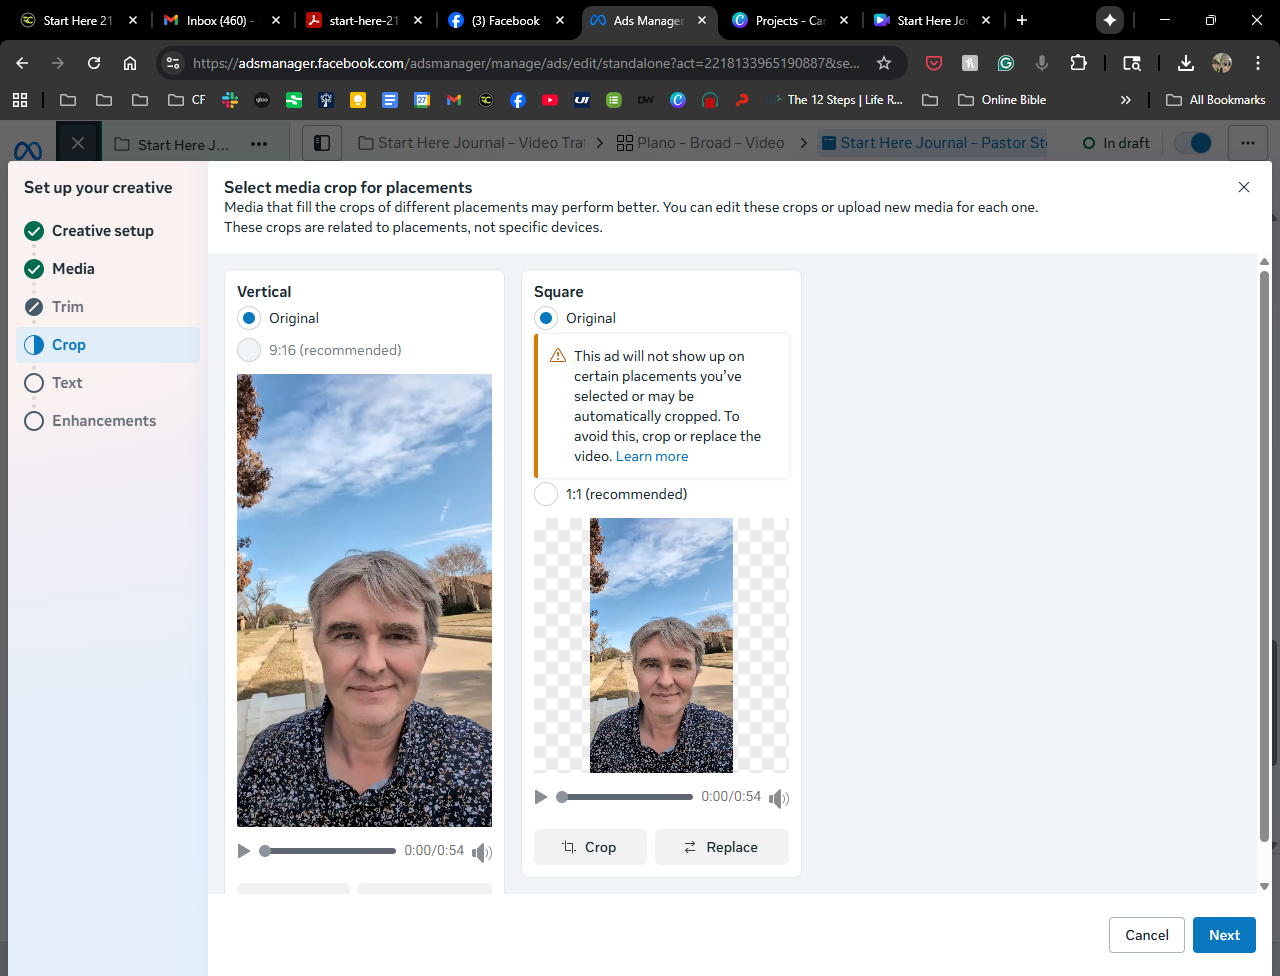Image resolution: width=1280 pixels, height=976 pixels.
Task: Open campaign ellipsis menu for Start Here
Action: click(259, 144)
